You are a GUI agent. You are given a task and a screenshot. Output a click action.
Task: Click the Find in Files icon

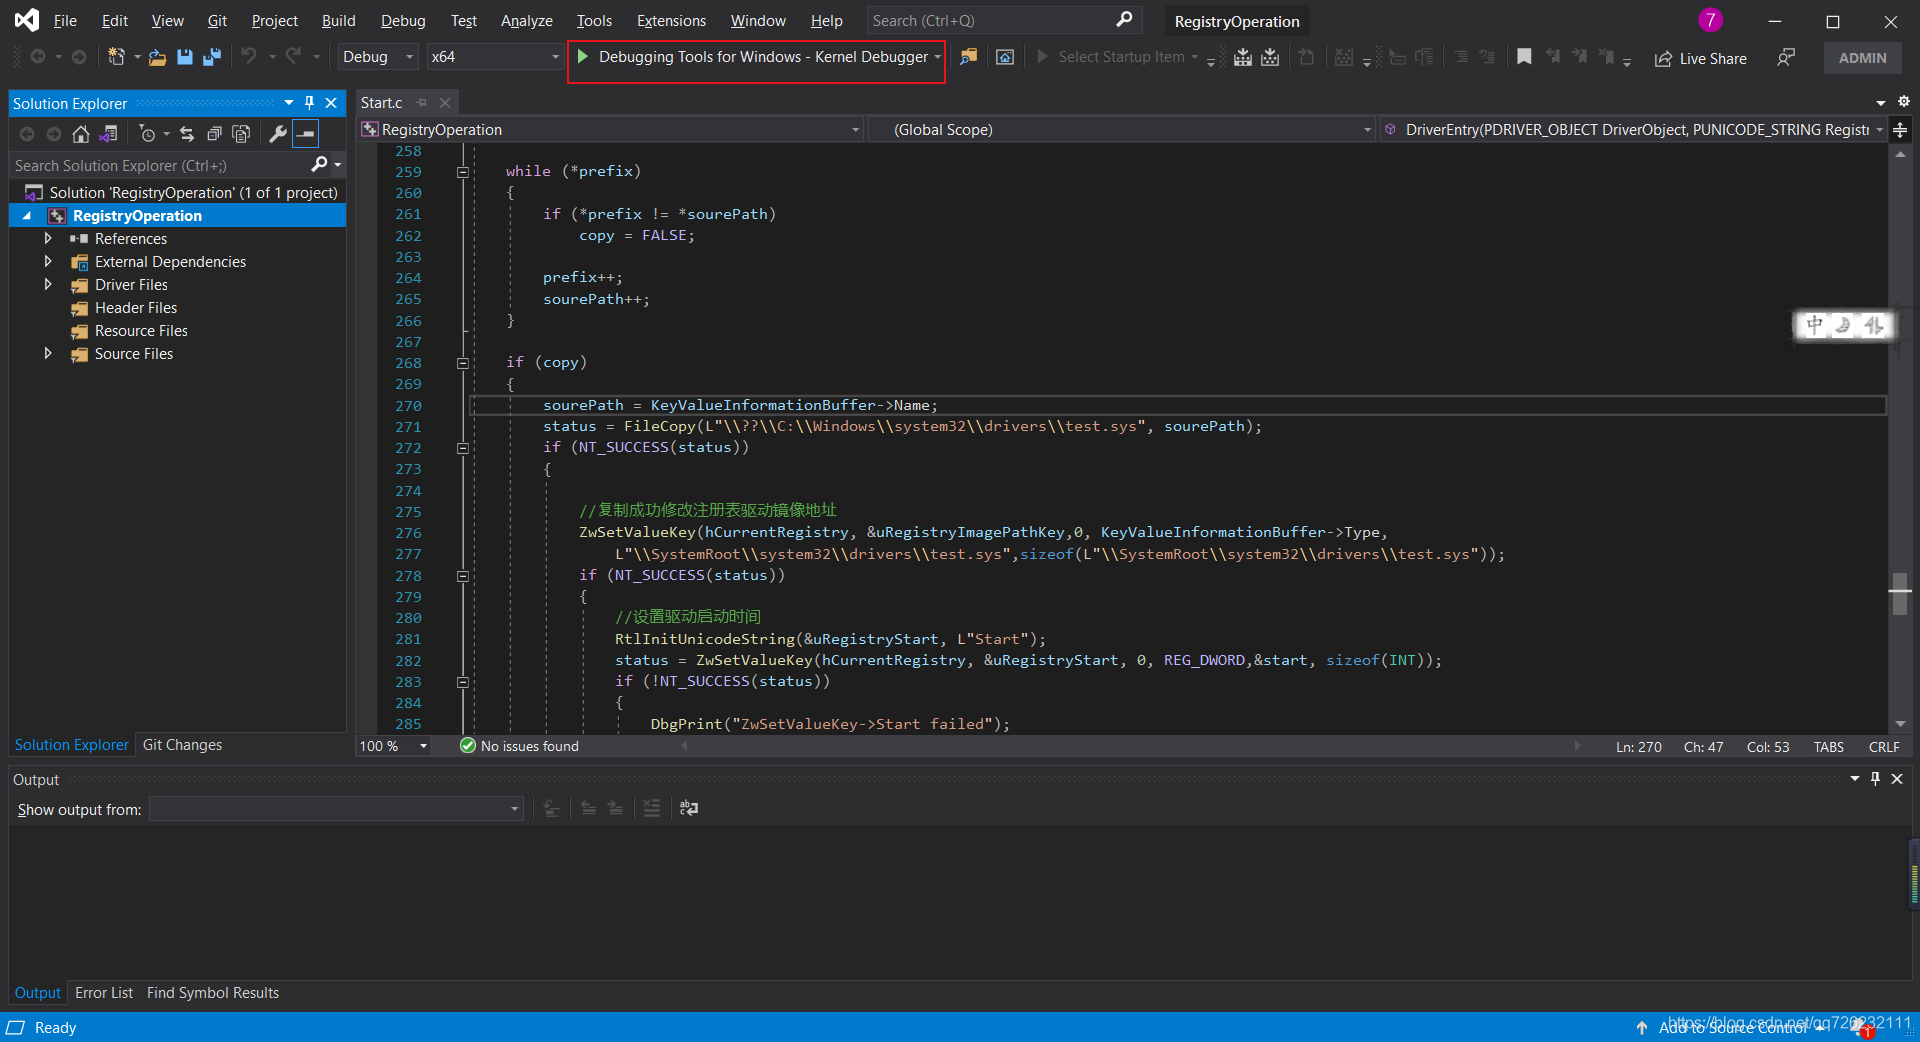(x=968, y=57)
